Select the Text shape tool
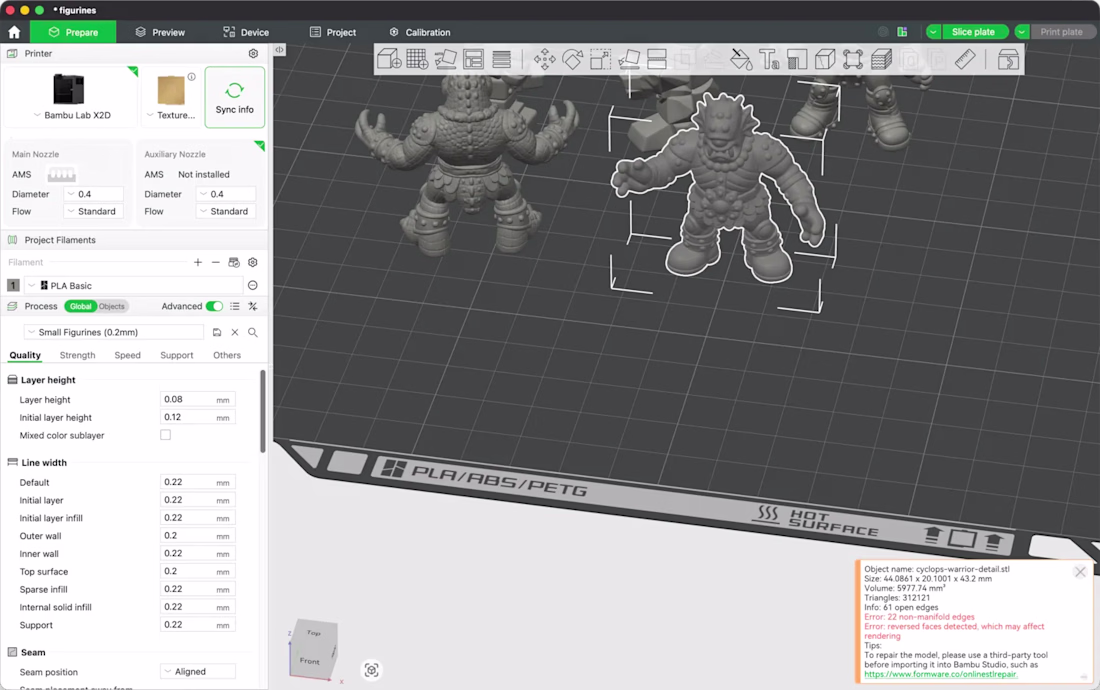 click(x=769, y=60)
